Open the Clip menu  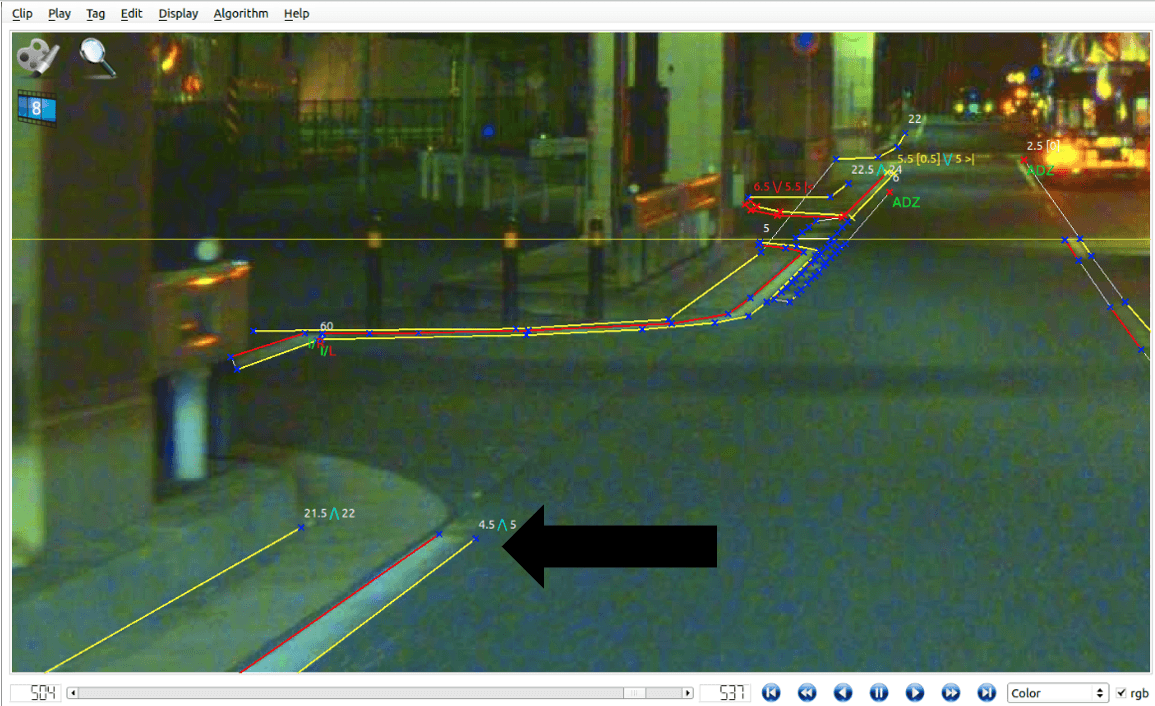pyautogui.click(x=22, y=13)
